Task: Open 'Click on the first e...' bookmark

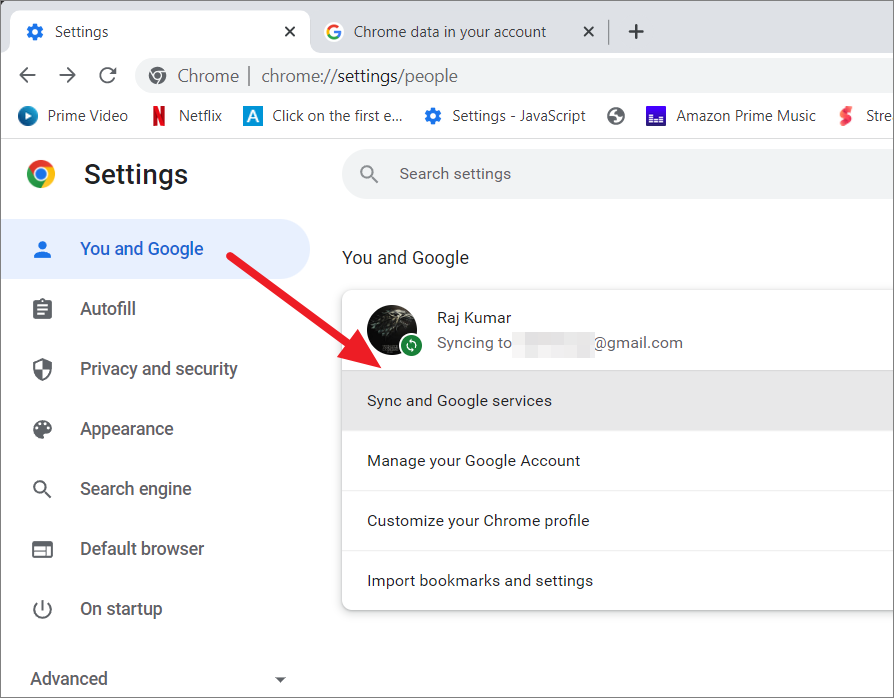Action: click(323, 116)
